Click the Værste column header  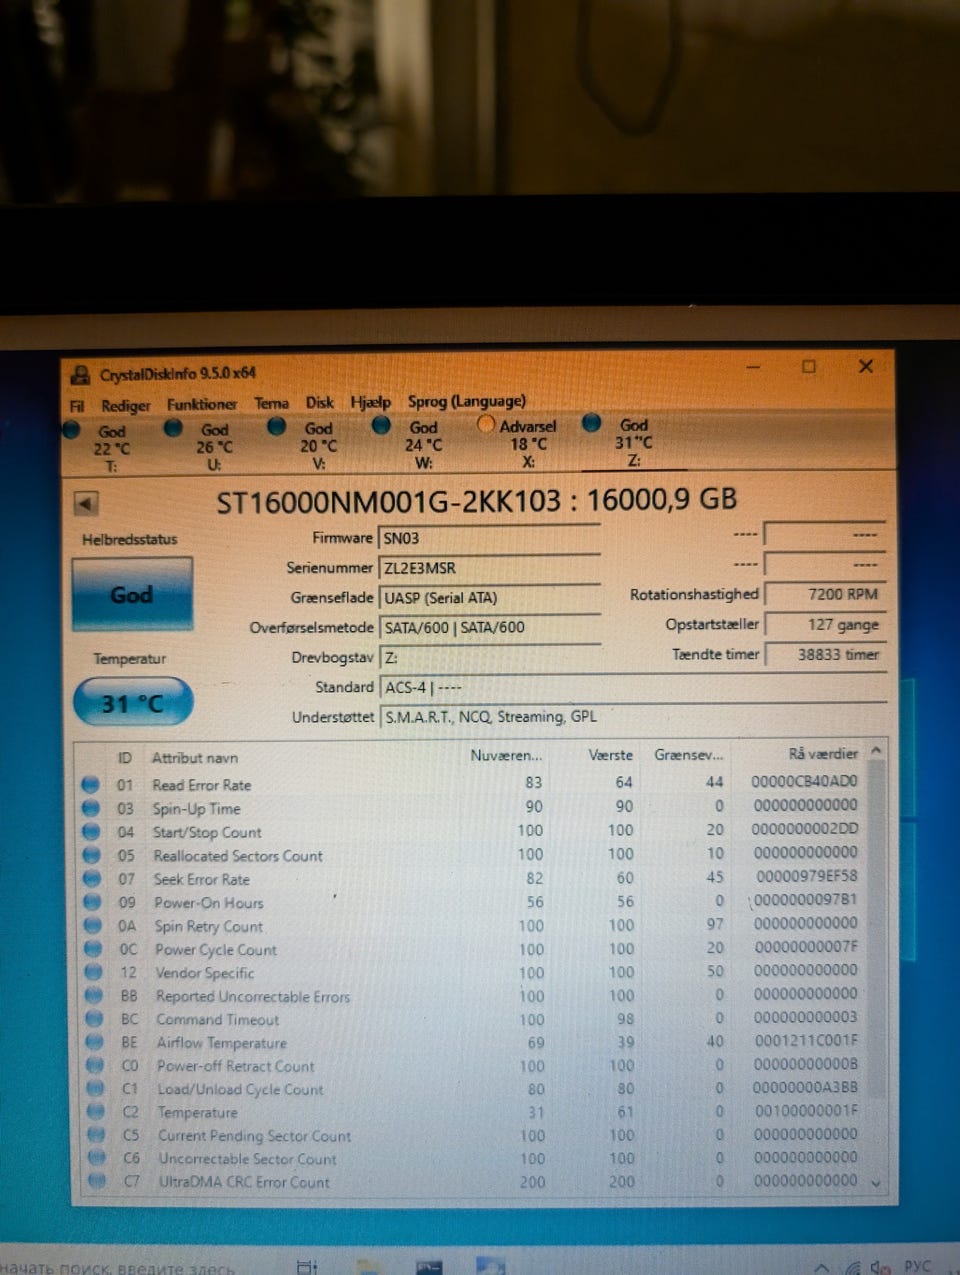[x=610, y=755]
